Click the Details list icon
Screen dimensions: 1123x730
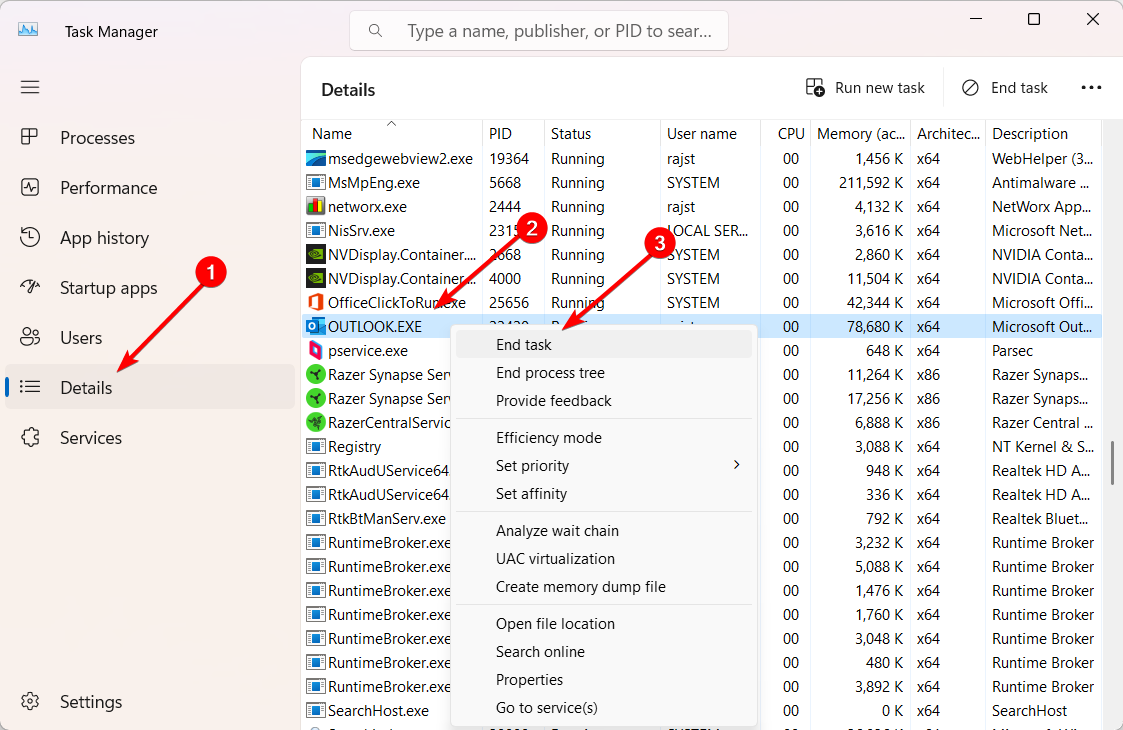tap(29, 387)
